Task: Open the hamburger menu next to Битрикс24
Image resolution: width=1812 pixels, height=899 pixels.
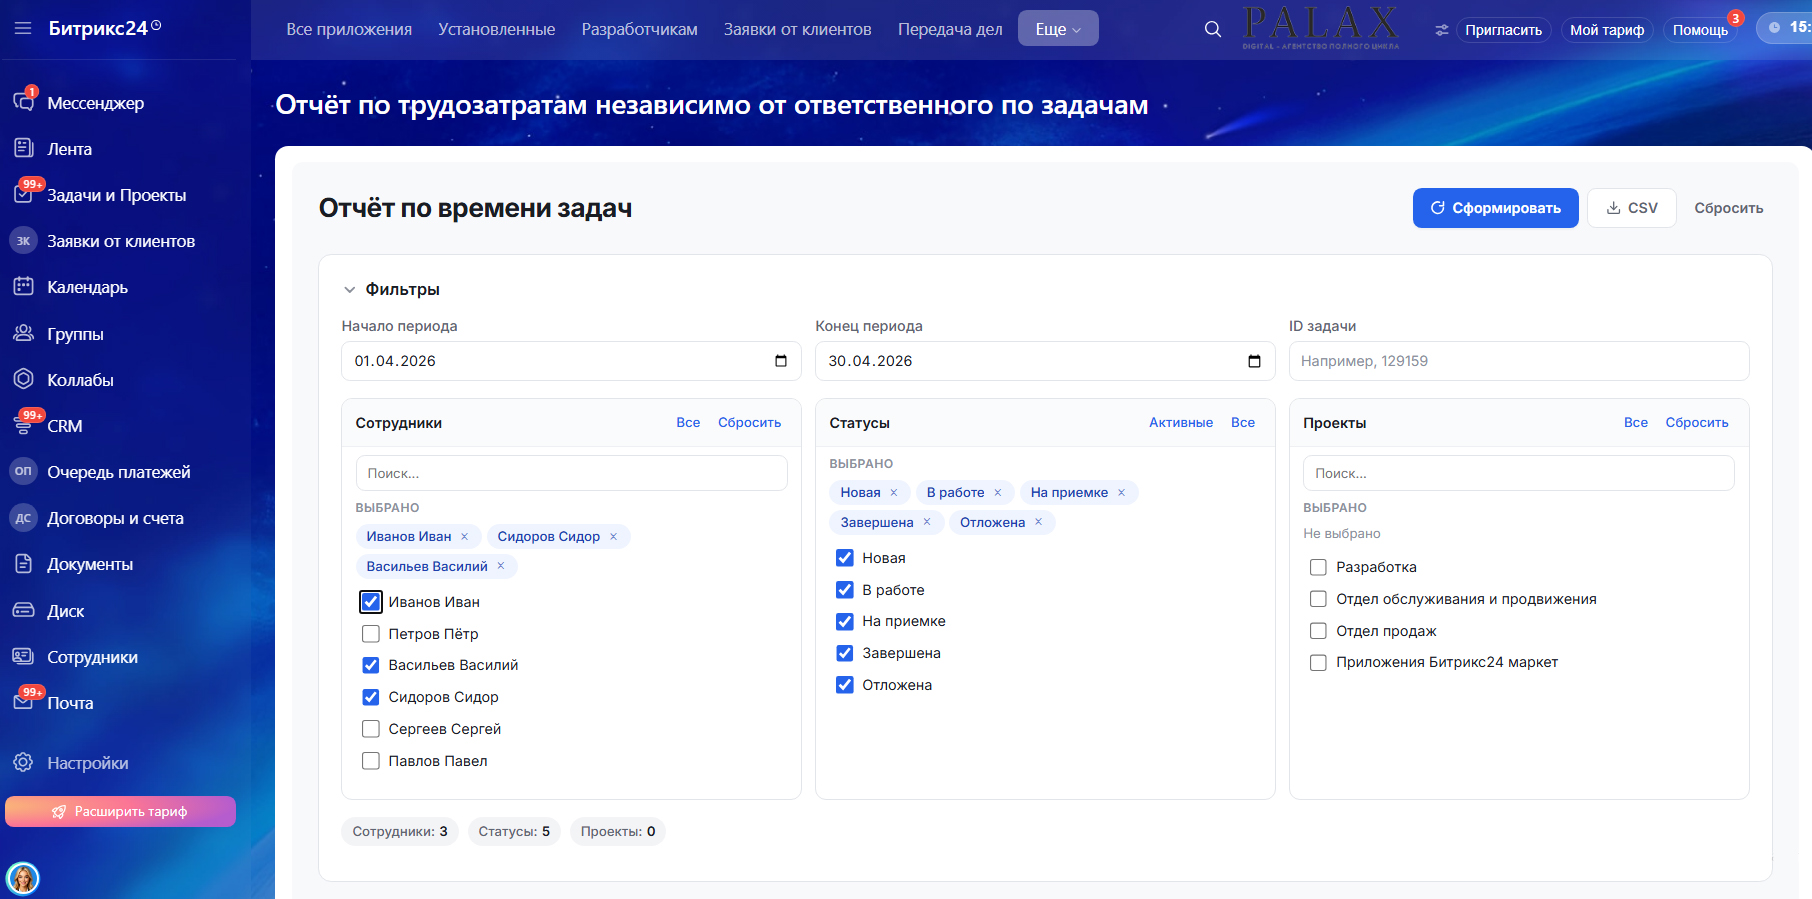Action: (x=23, y=28)
